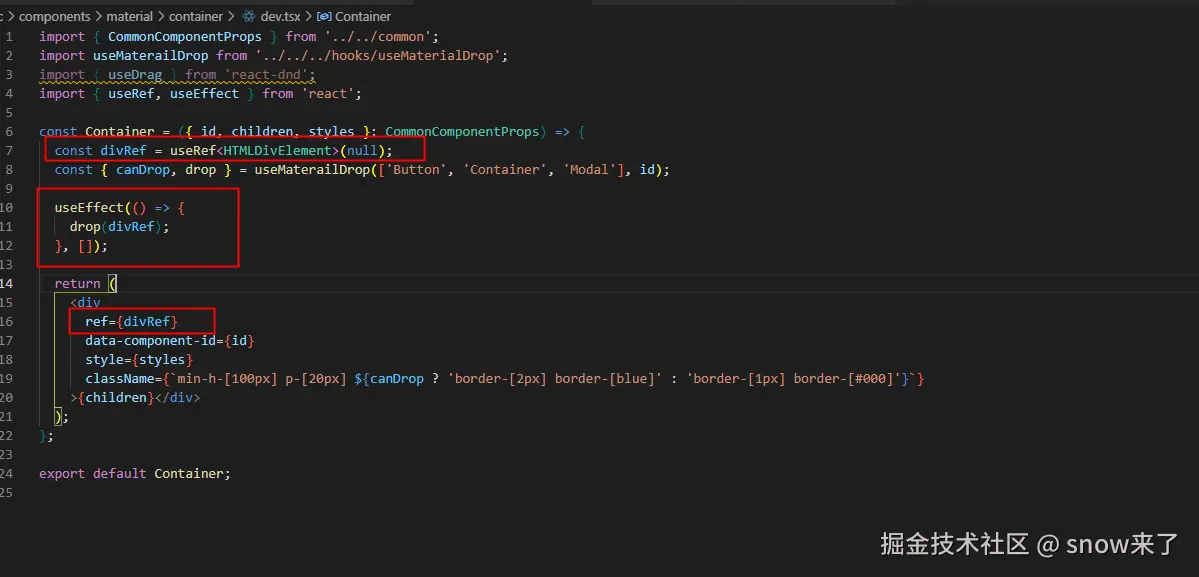
Task: Click canDrop in the destructuring on line 8
Action: [x=142, y=170]
